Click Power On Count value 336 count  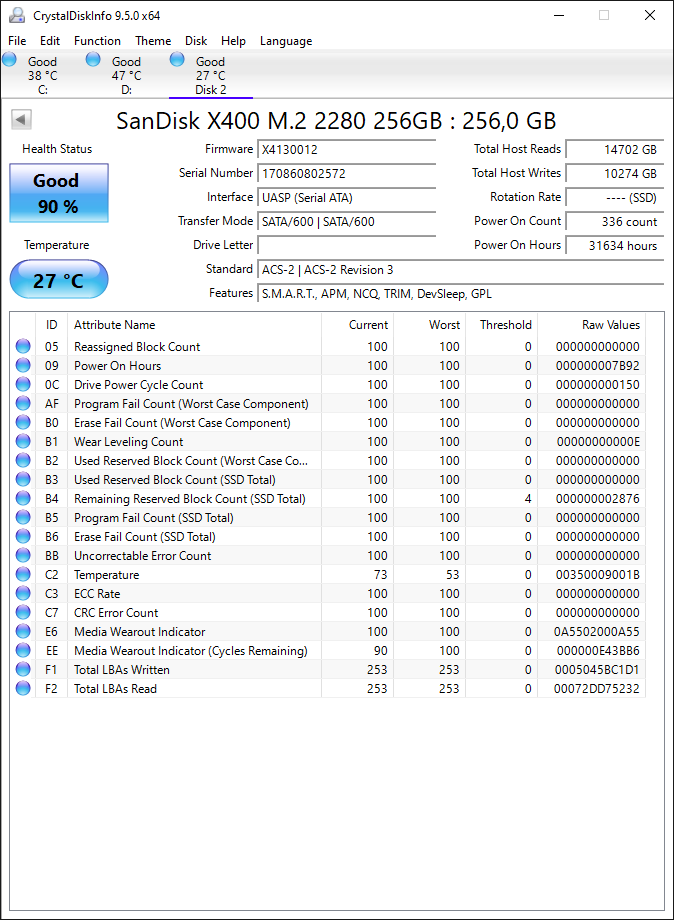(615, 221)
